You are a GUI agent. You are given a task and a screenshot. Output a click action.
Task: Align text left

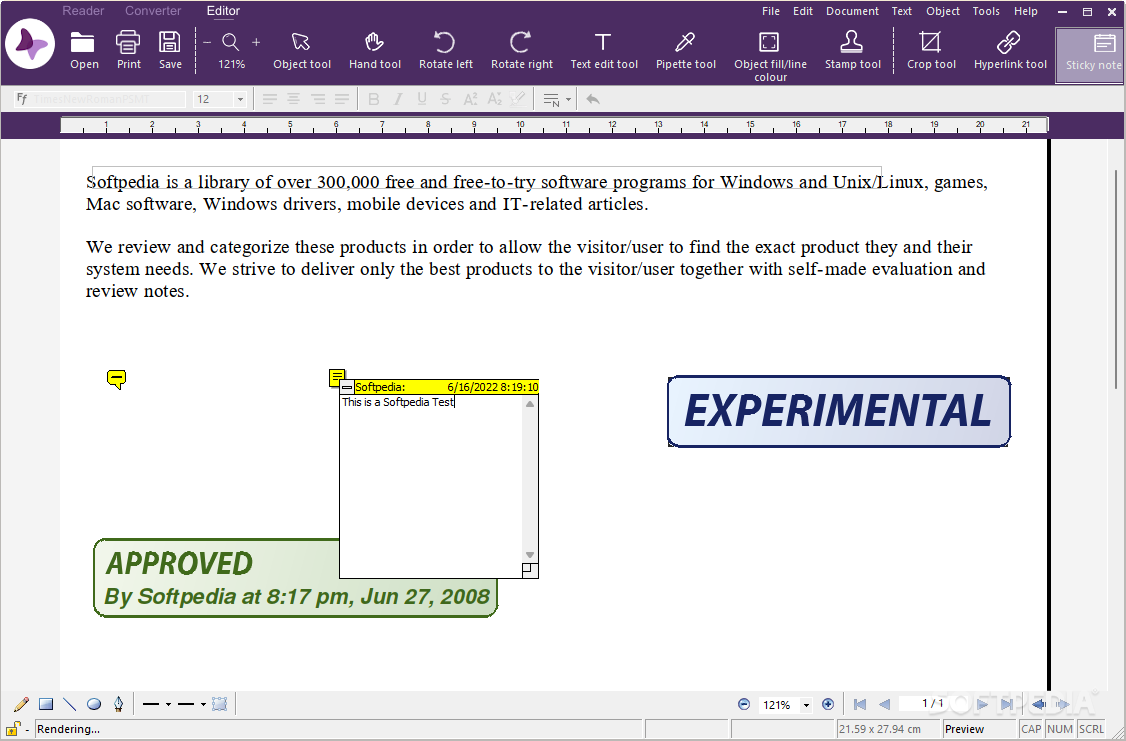pos(269,99)
